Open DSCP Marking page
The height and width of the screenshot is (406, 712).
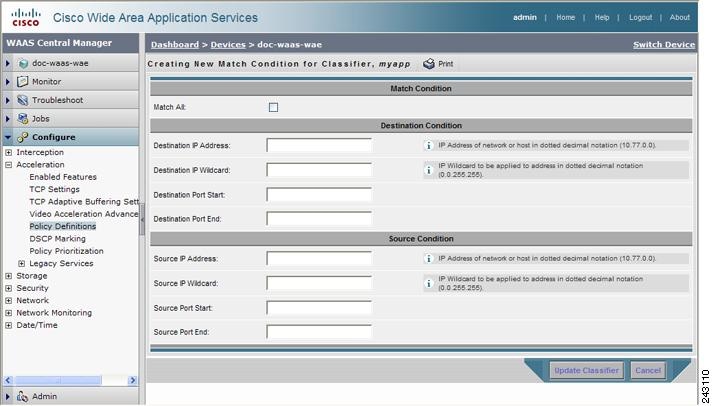(x=57, y=238)
